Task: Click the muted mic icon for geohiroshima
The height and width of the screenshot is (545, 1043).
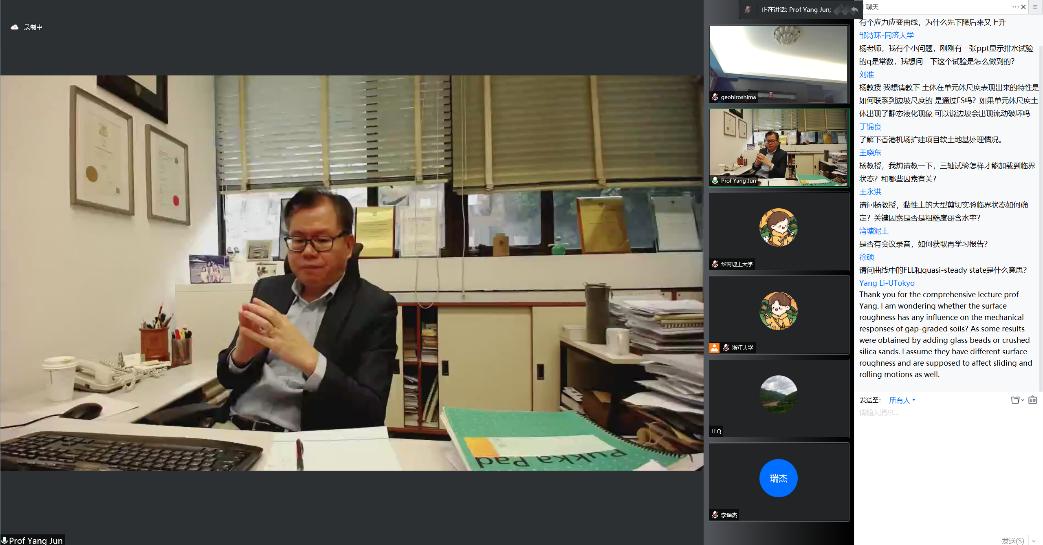Action: pos(715,97)
